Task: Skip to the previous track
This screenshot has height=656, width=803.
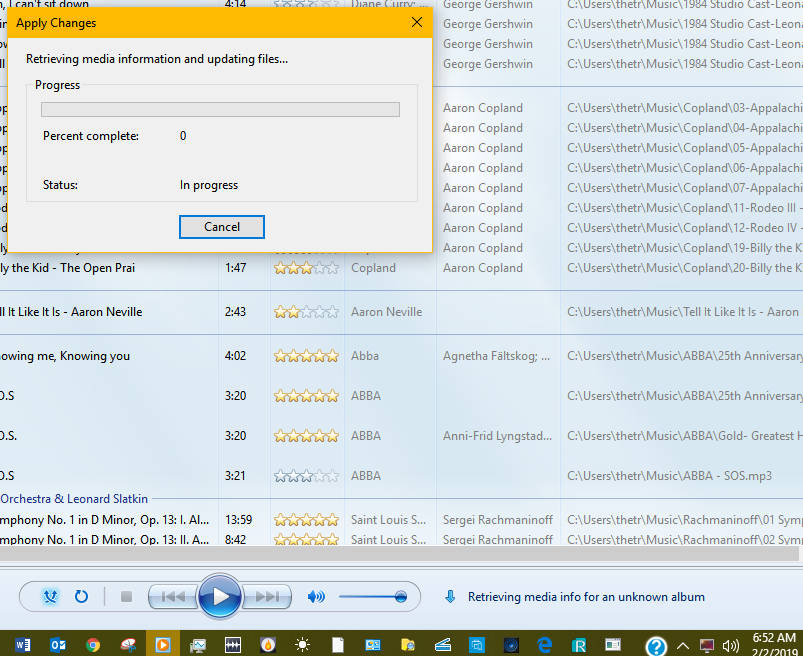Action: pyautogui.click(x=173, y=597)
